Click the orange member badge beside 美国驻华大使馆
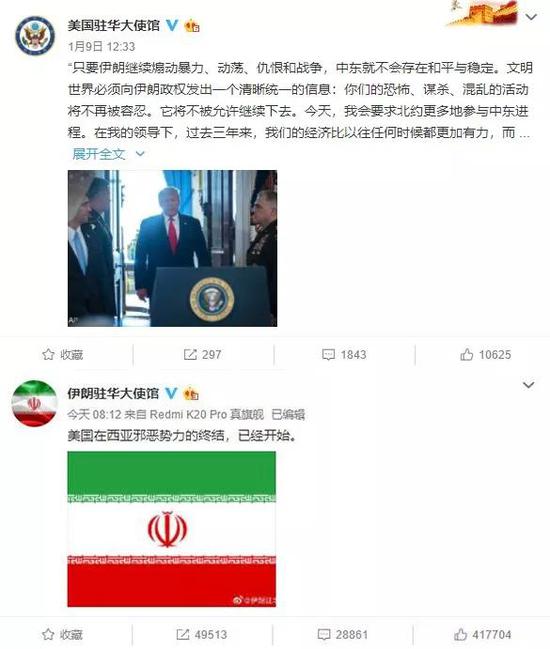The width and height of the screenshot is (550, 649). pyautogui.click(x=192, y=26)
